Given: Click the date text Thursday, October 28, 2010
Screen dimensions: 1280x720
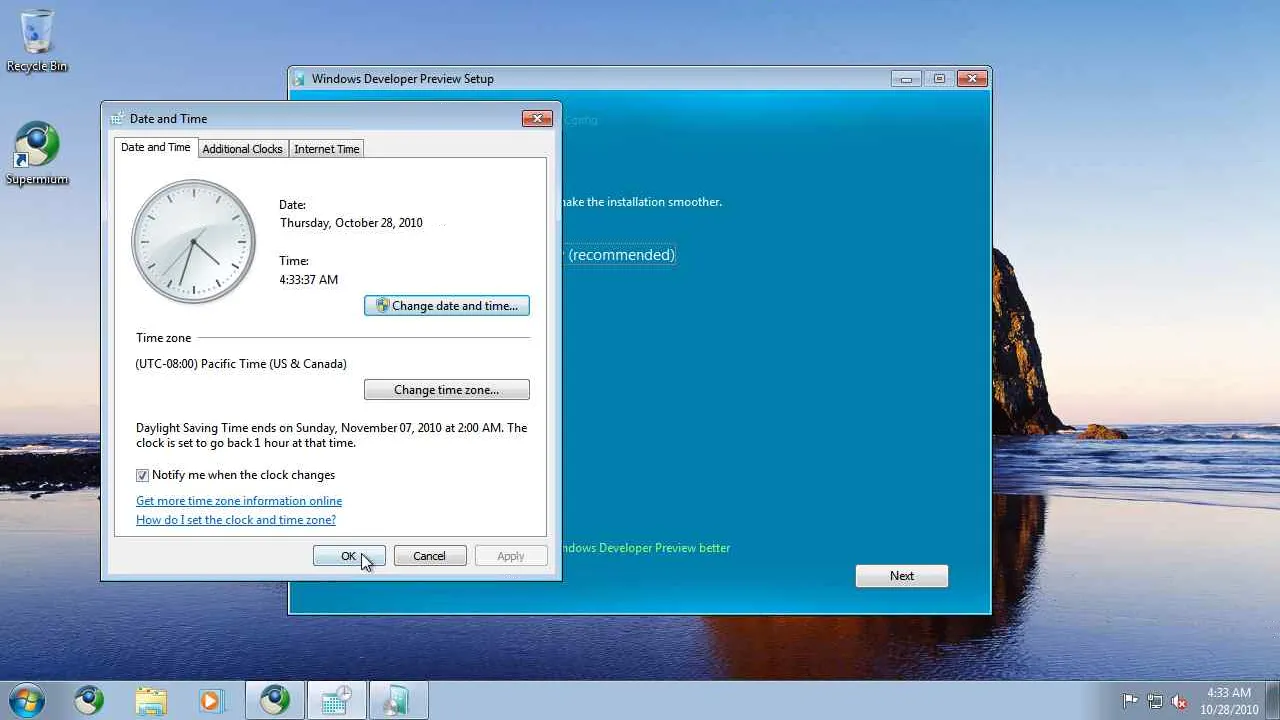Looking at the screenshot, I should pyautogui.click(x=351, y=223).
